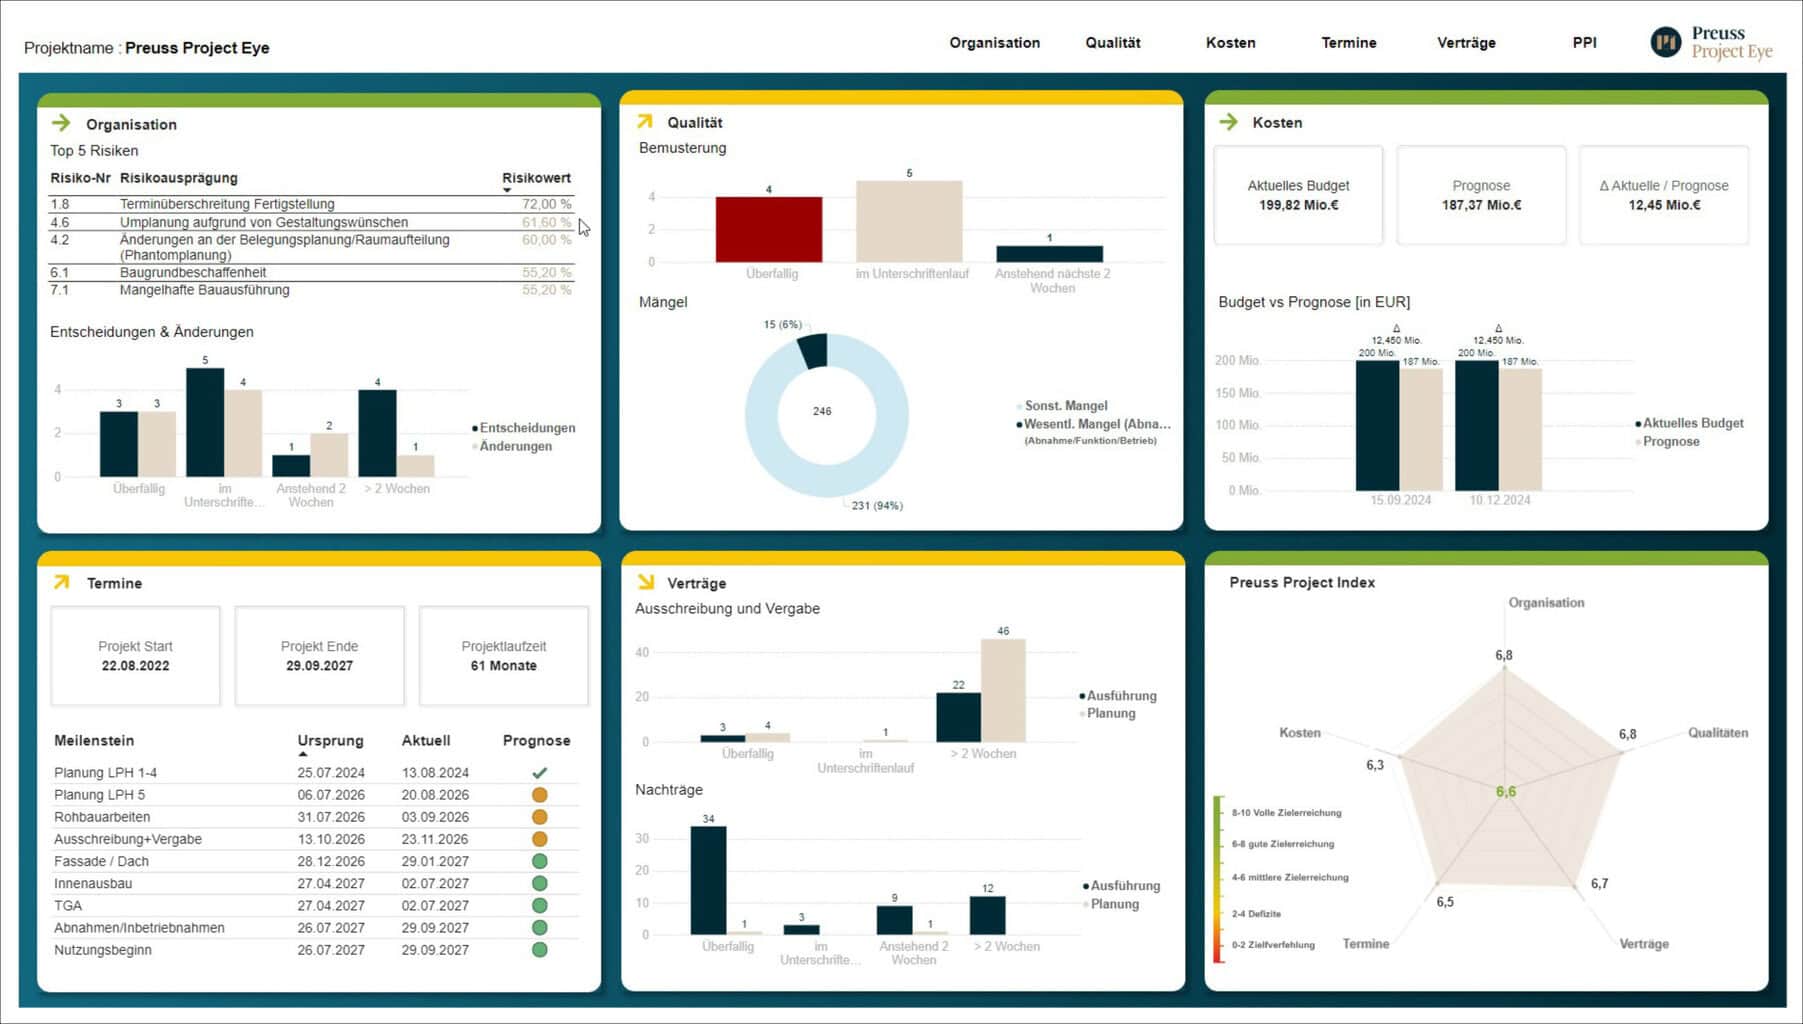Screen dimensions: 1803x1024
Task: Click the yellow trend arrow beside Termine
Action: [62, 582]
